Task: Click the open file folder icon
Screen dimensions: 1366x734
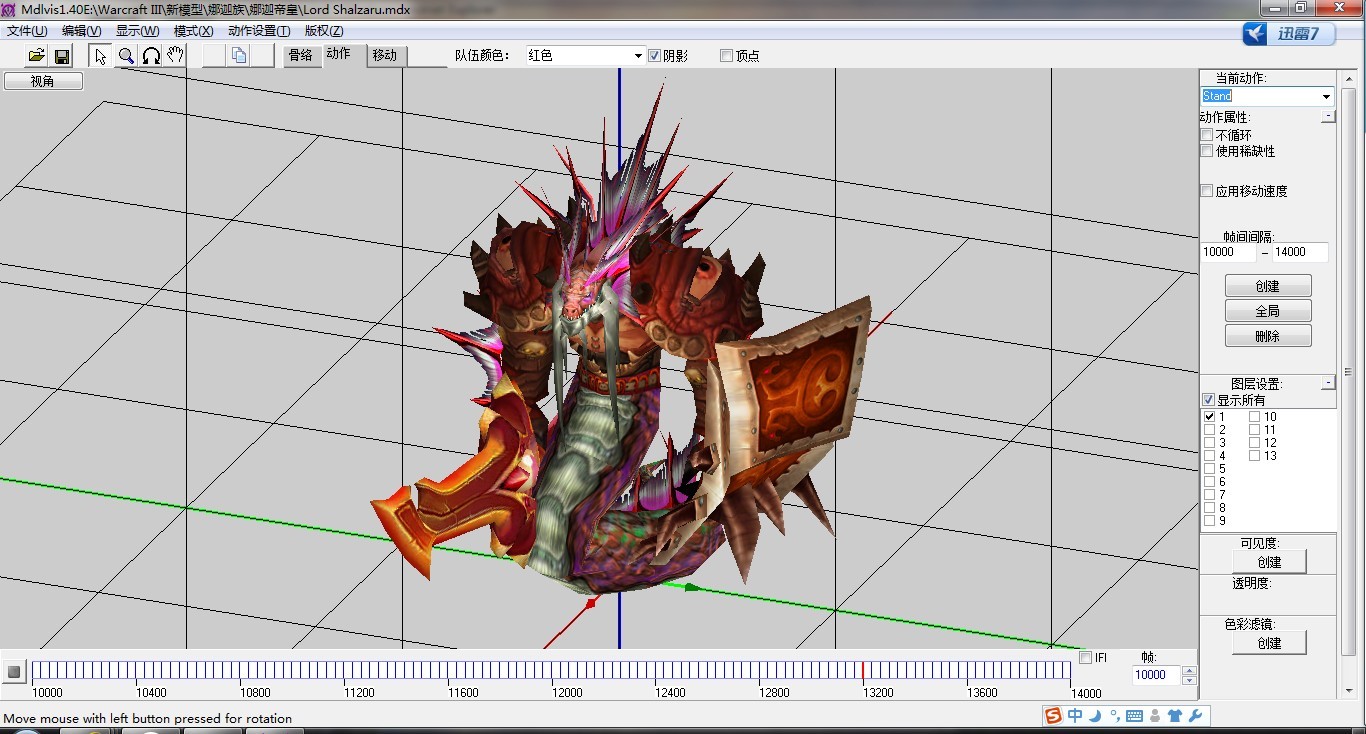Action: pos(37,56)
